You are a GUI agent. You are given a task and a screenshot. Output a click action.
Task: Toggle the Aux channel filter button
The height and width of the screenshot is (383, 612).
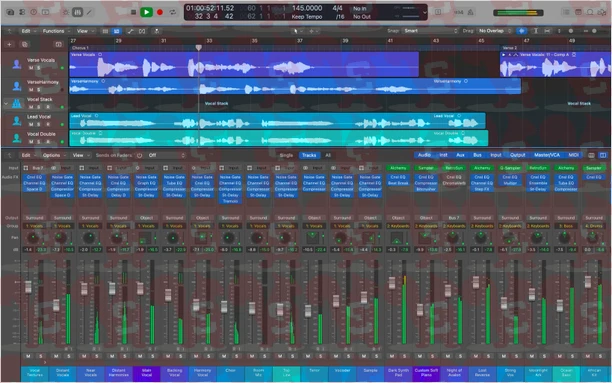(x=461, y=155)
